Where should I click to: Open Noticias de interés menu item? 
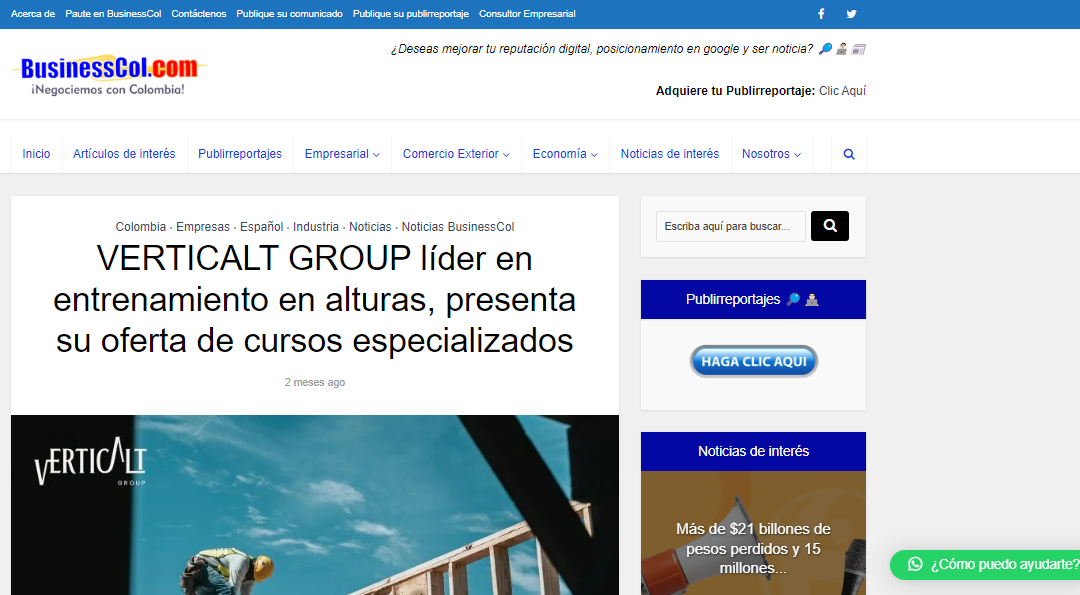(669, 154)
